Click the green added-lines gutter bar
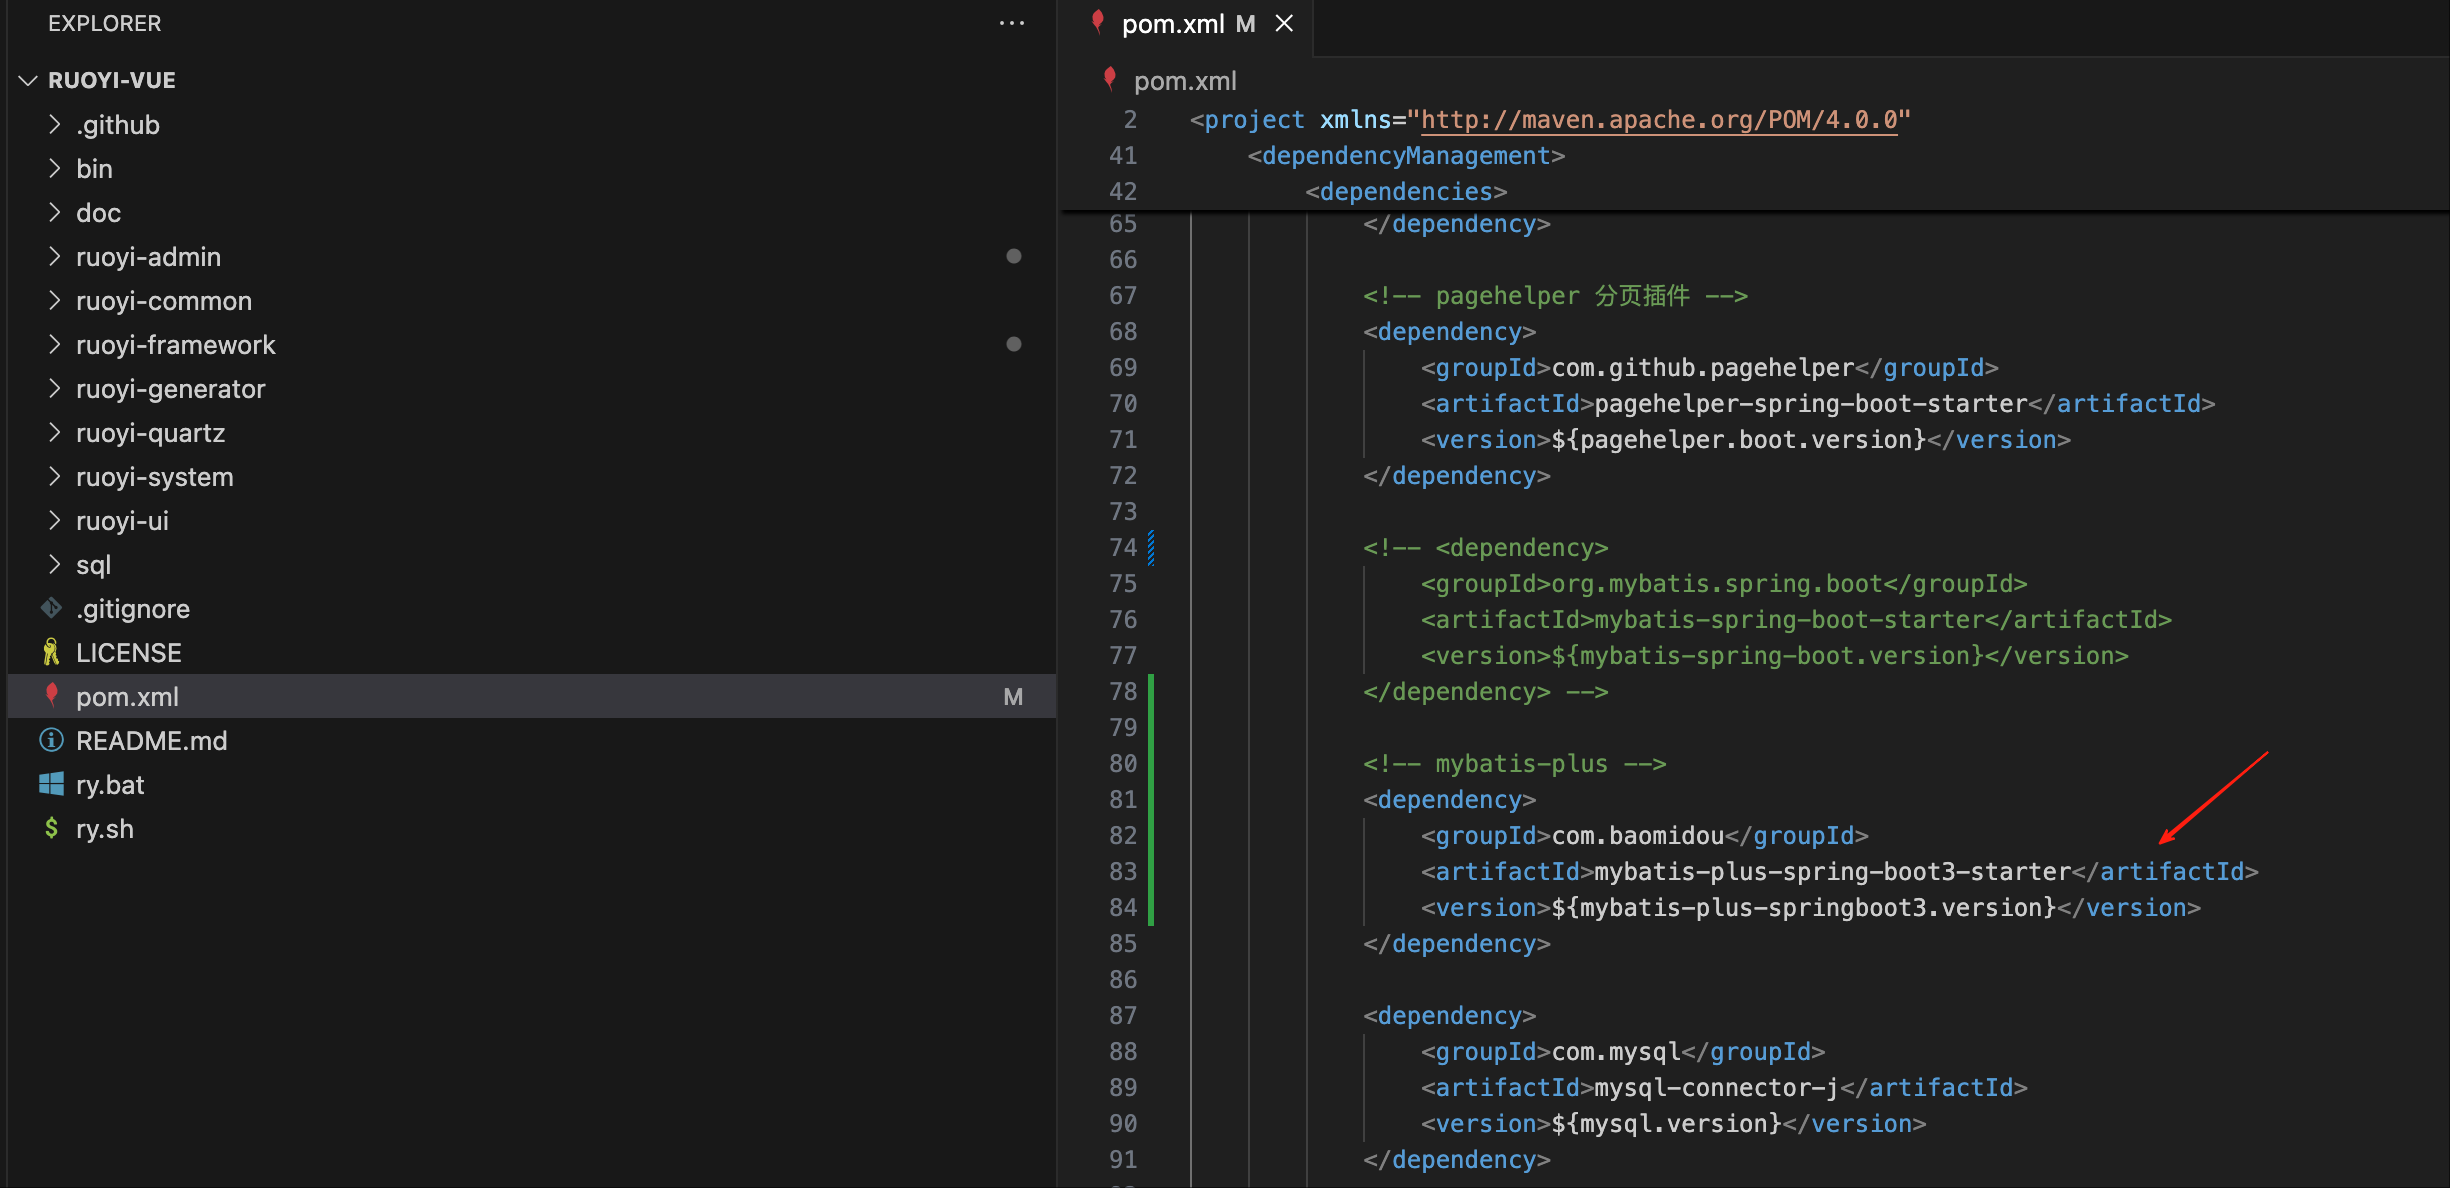The width and height of the screenshot is (2450, 1188). (x=1151, y=800)
